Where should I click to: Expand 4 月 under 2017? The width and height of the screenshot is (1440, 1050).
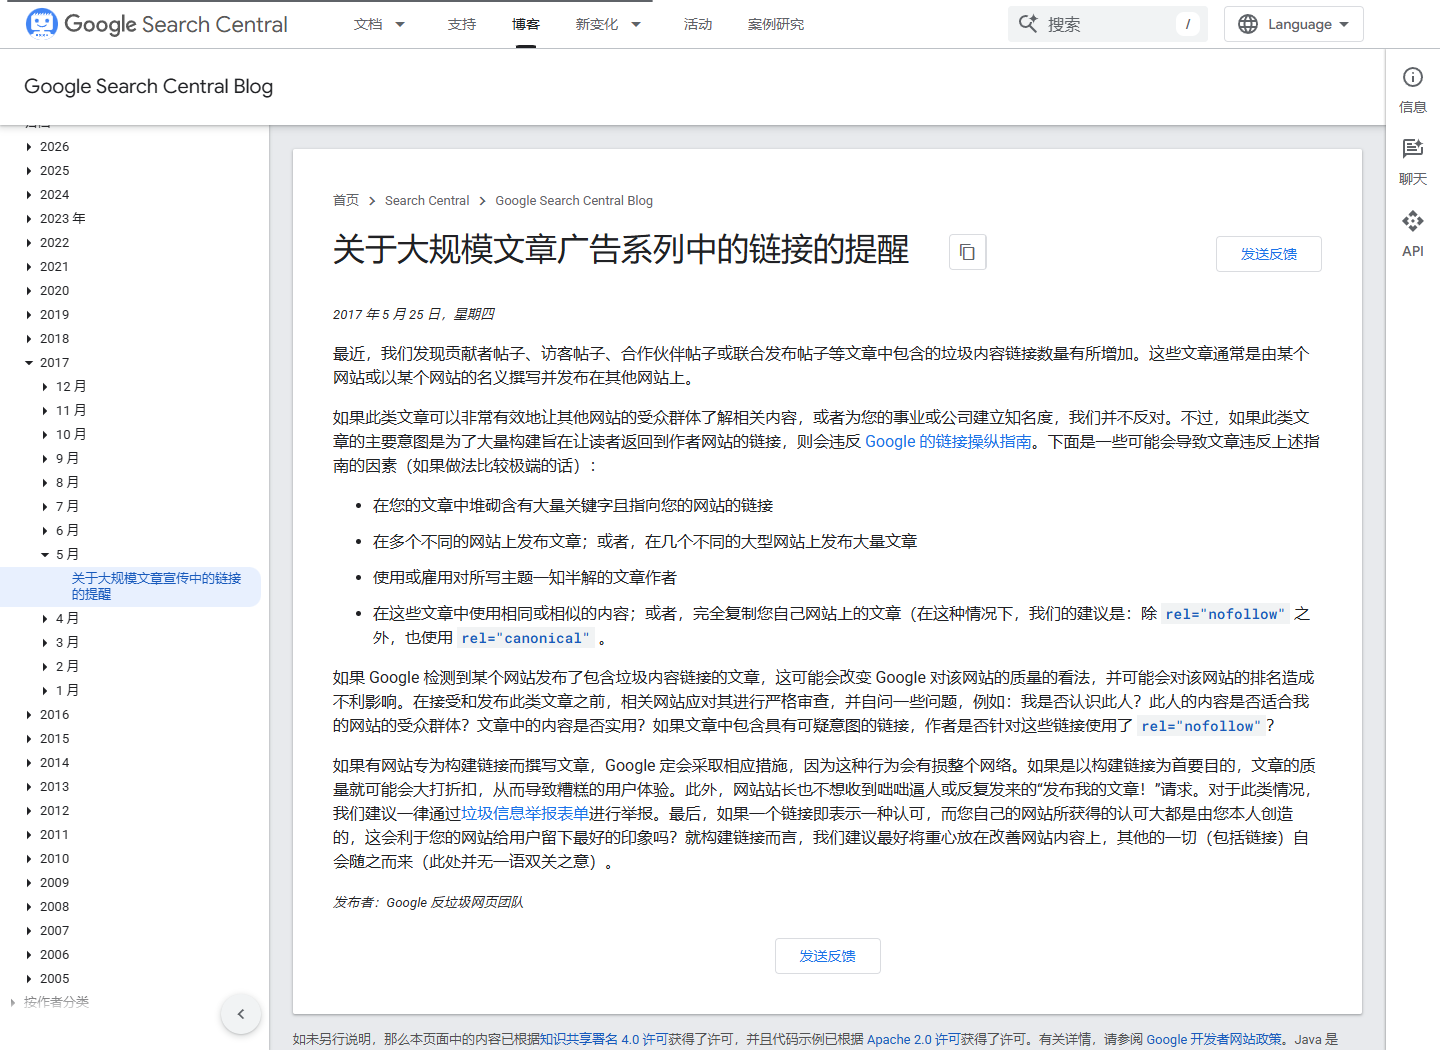pyautogui.click(x=45, y=619)
